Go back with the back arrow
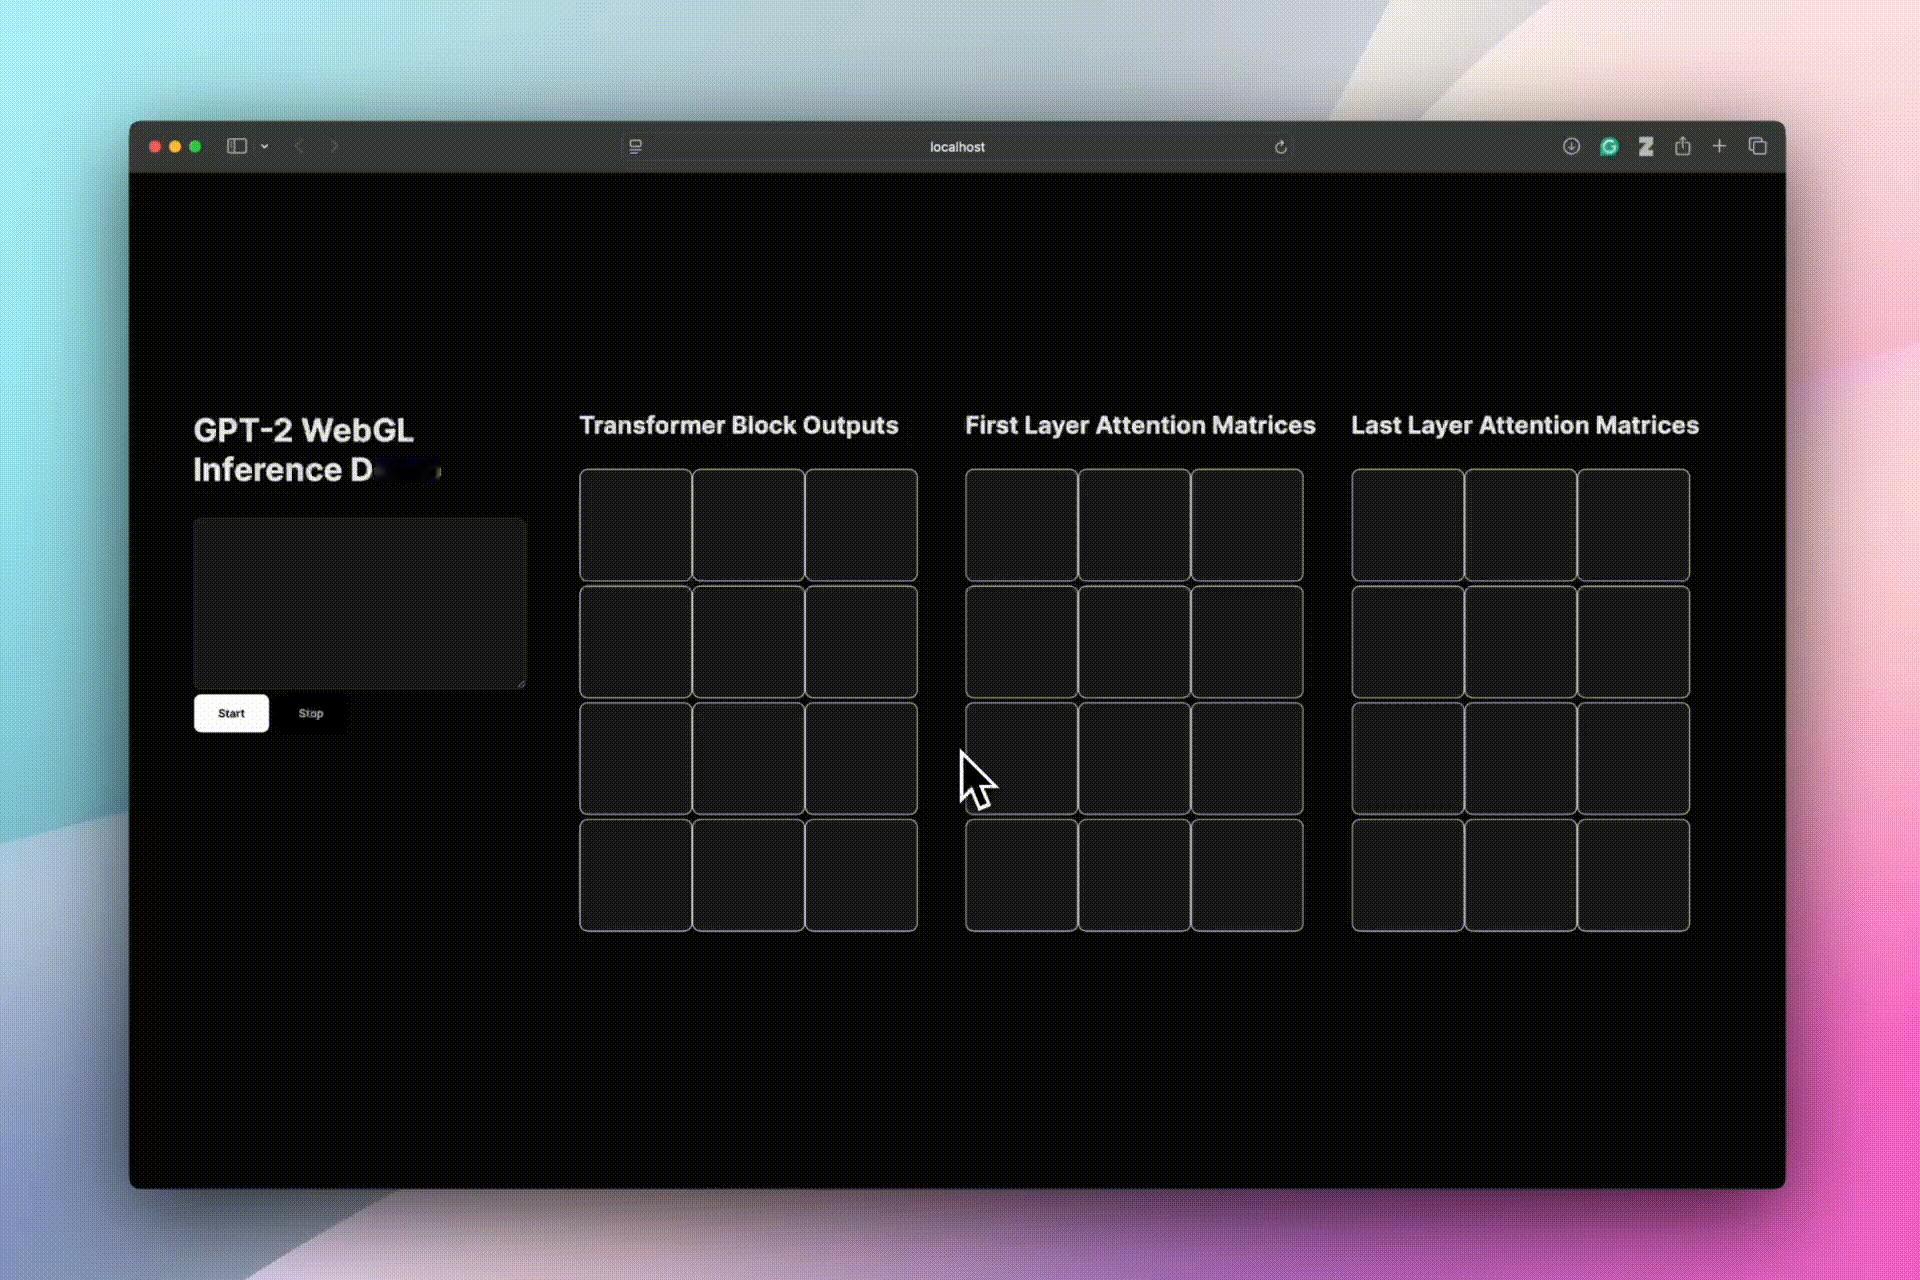The image size is (1920, 1280). [299, 146]
